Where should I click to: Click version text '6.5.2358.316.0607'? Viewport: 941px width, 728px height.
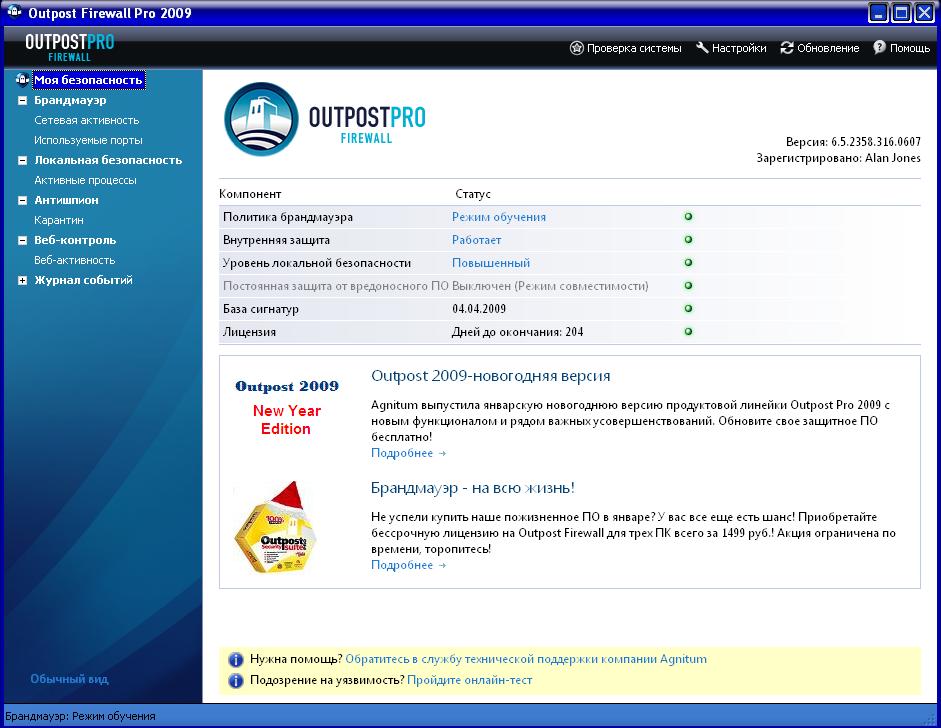pos(876,142)
